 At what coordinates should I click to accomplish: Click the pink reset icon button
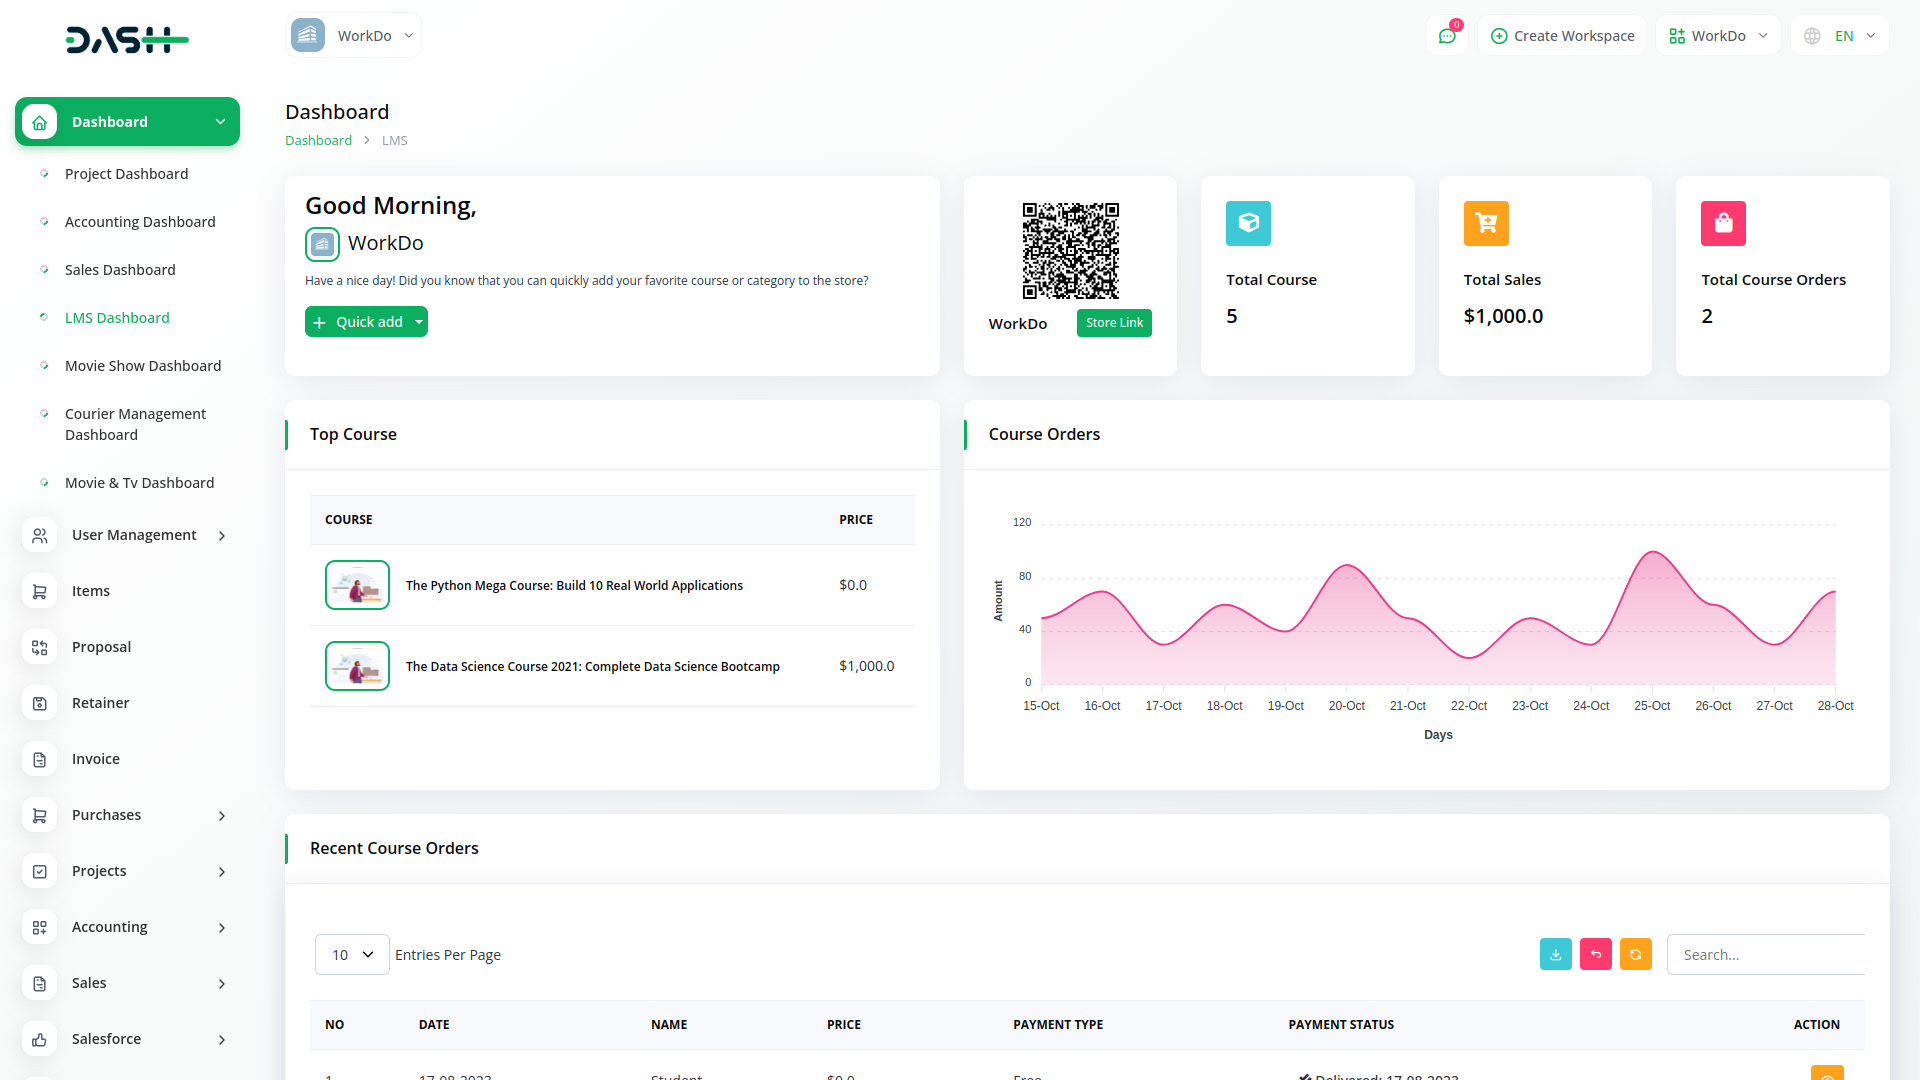1595,955
